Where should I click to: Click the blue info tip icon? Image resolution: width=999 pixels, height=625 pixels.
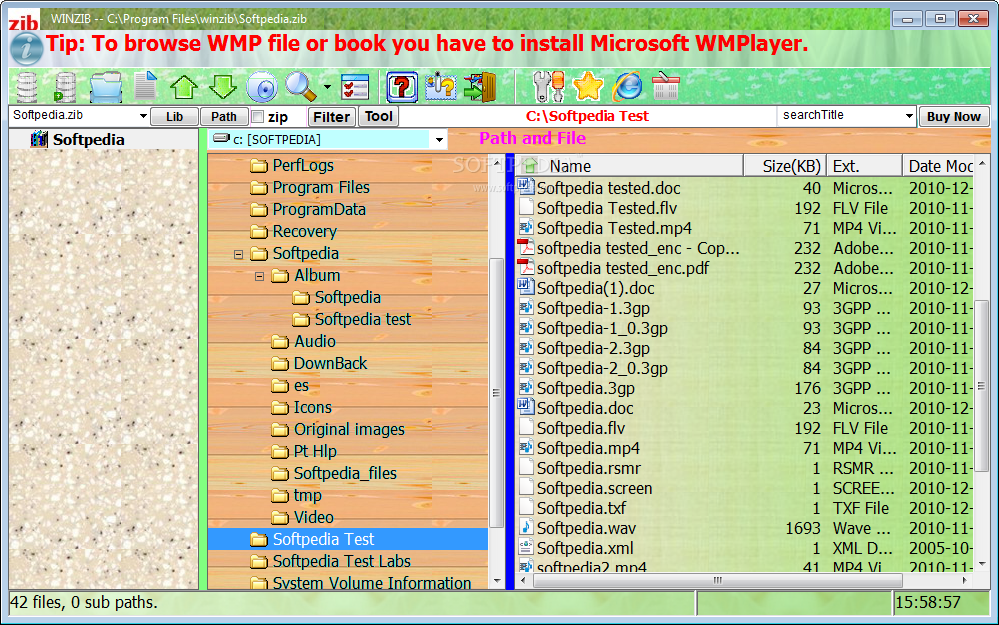pyautogui.click(x=27, y=48)
